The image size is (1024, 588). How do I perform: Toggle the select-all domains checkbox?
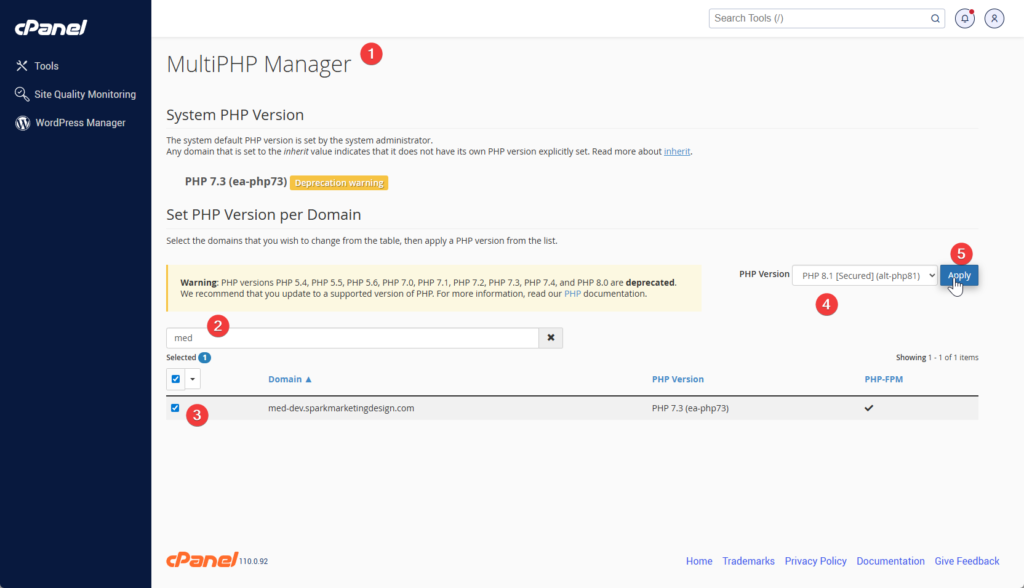[x=176, y=379]
